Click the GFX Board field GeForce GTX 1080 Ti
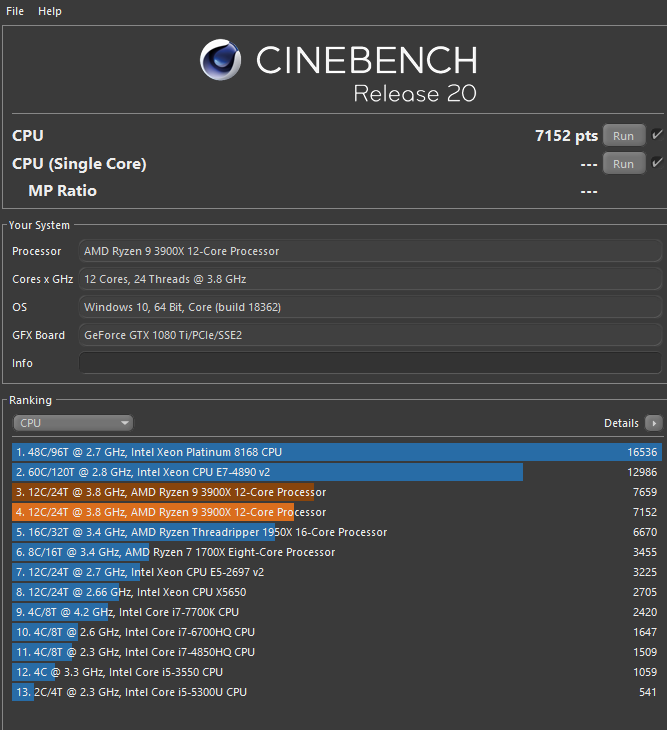667x730 pixels. coord(370,335)
